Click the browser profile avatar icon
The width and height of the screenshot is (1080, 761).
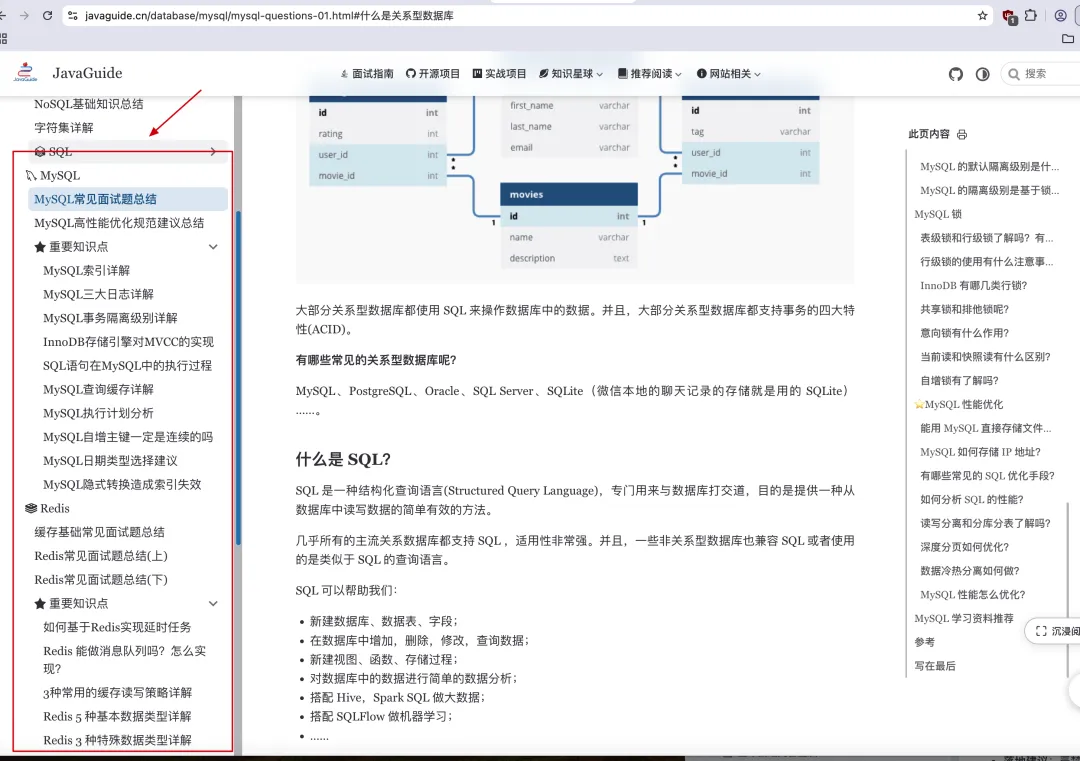point(1060,16)
